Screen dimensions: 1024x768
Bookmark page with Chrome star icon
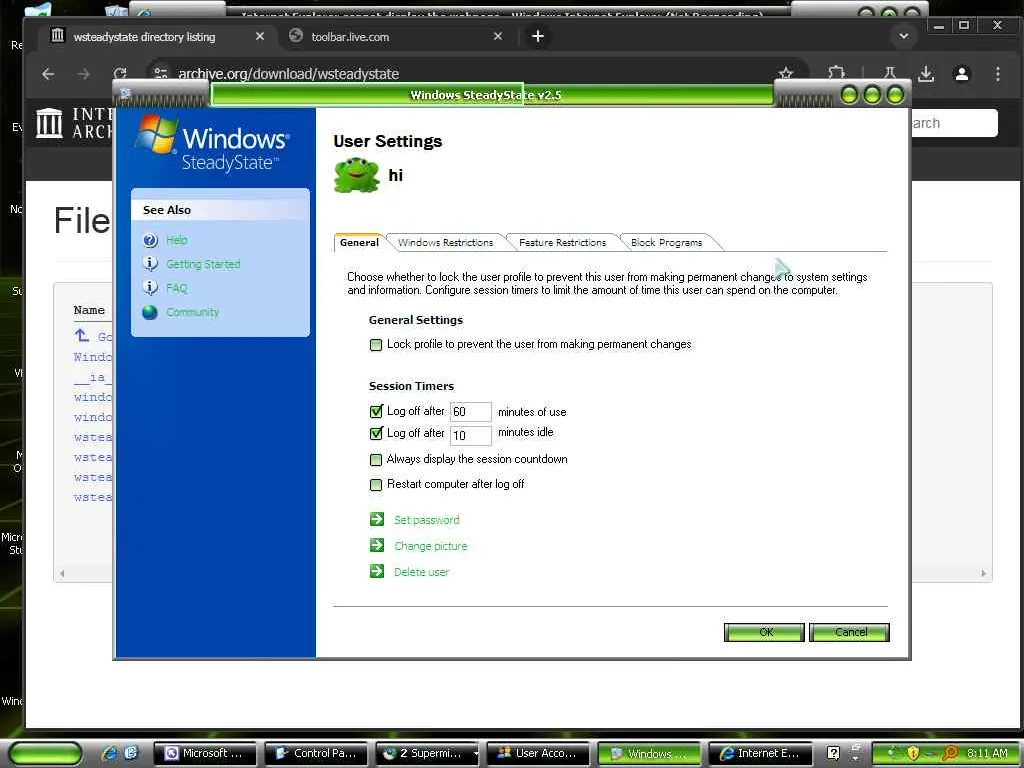click(x=786, y=73)
